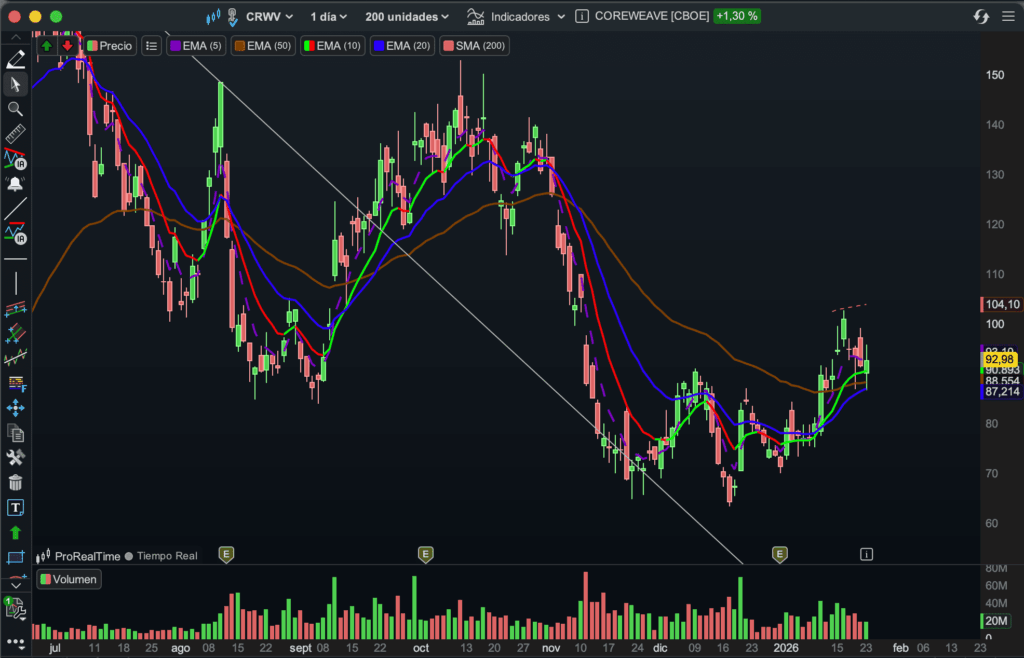Select the diagonal trend line tool
The height and width of the screenshot is (658, 1024).
click(15, 209)
